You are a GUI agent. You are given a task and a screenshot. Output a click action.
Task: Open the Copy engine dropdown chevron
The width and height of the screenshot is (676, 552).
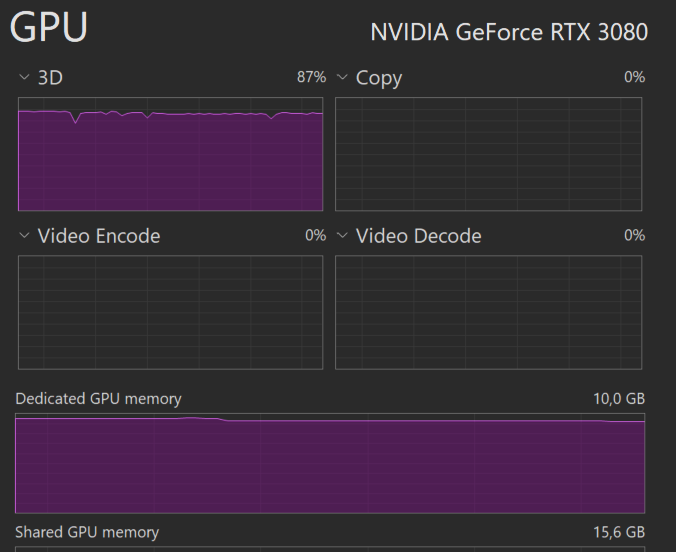(342, 78)
